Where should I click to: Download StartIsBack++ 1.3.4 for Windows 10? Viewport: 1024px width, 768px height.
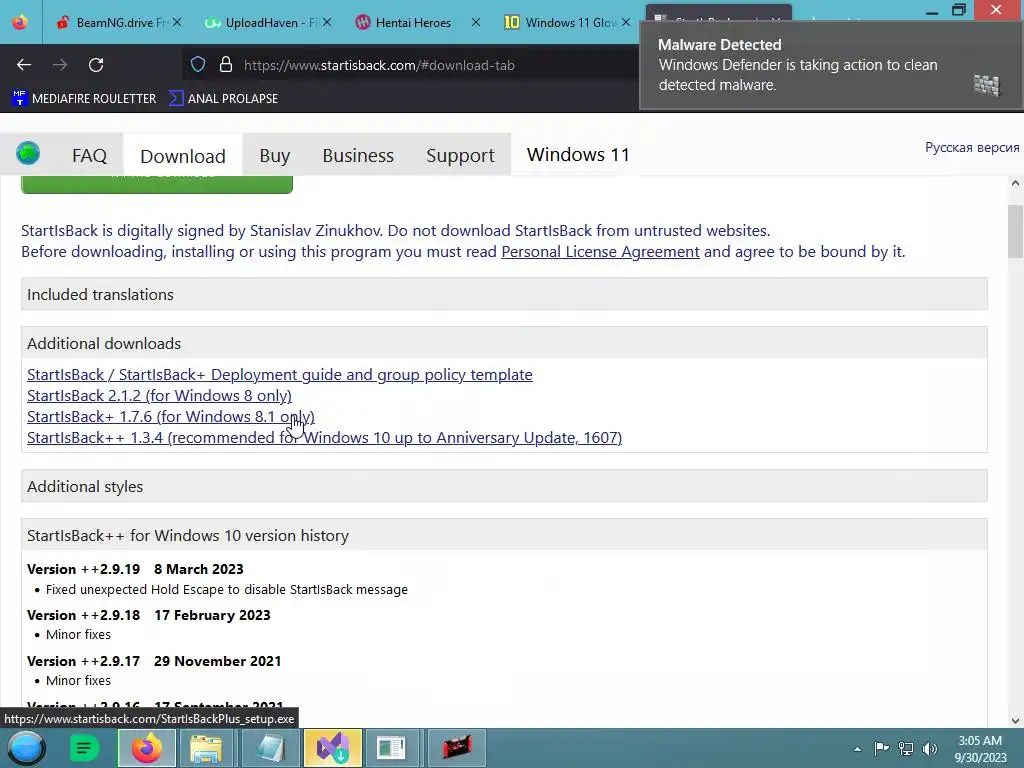325,438
